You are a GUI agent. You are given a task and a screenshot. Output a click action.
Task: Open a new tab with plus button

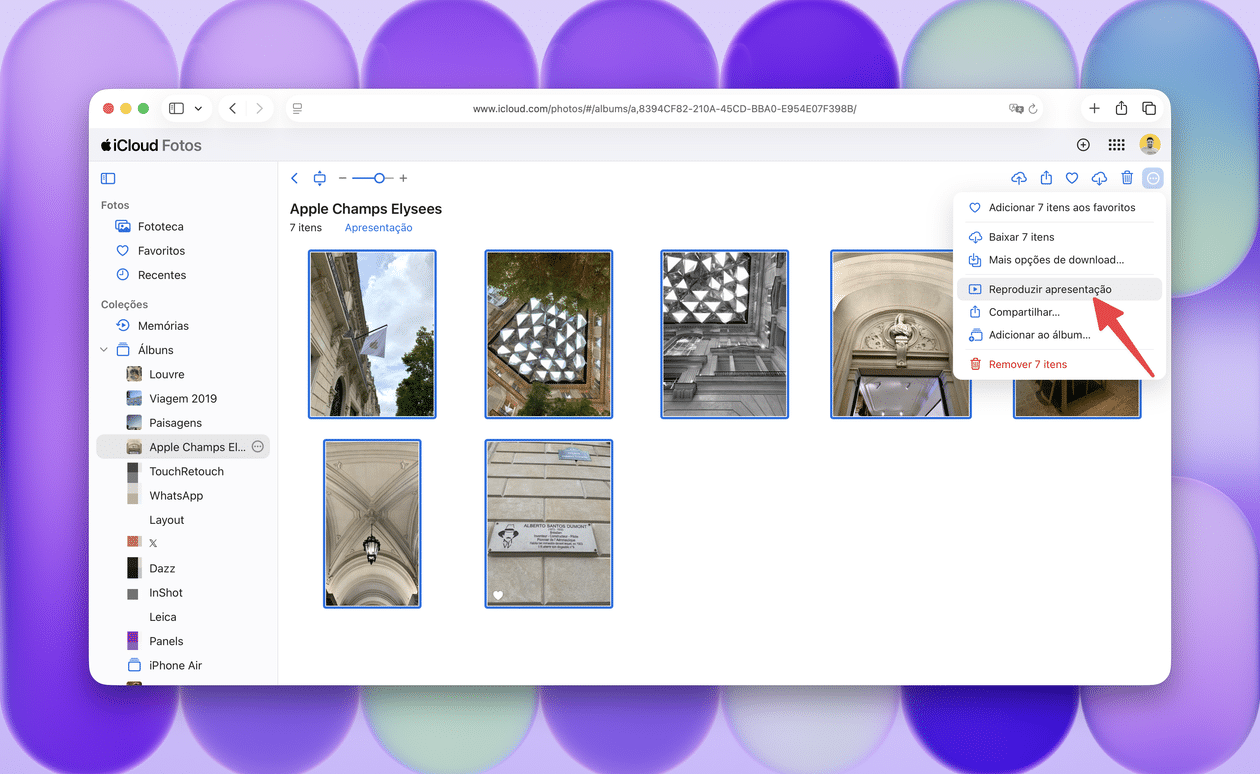[1094, 108]
